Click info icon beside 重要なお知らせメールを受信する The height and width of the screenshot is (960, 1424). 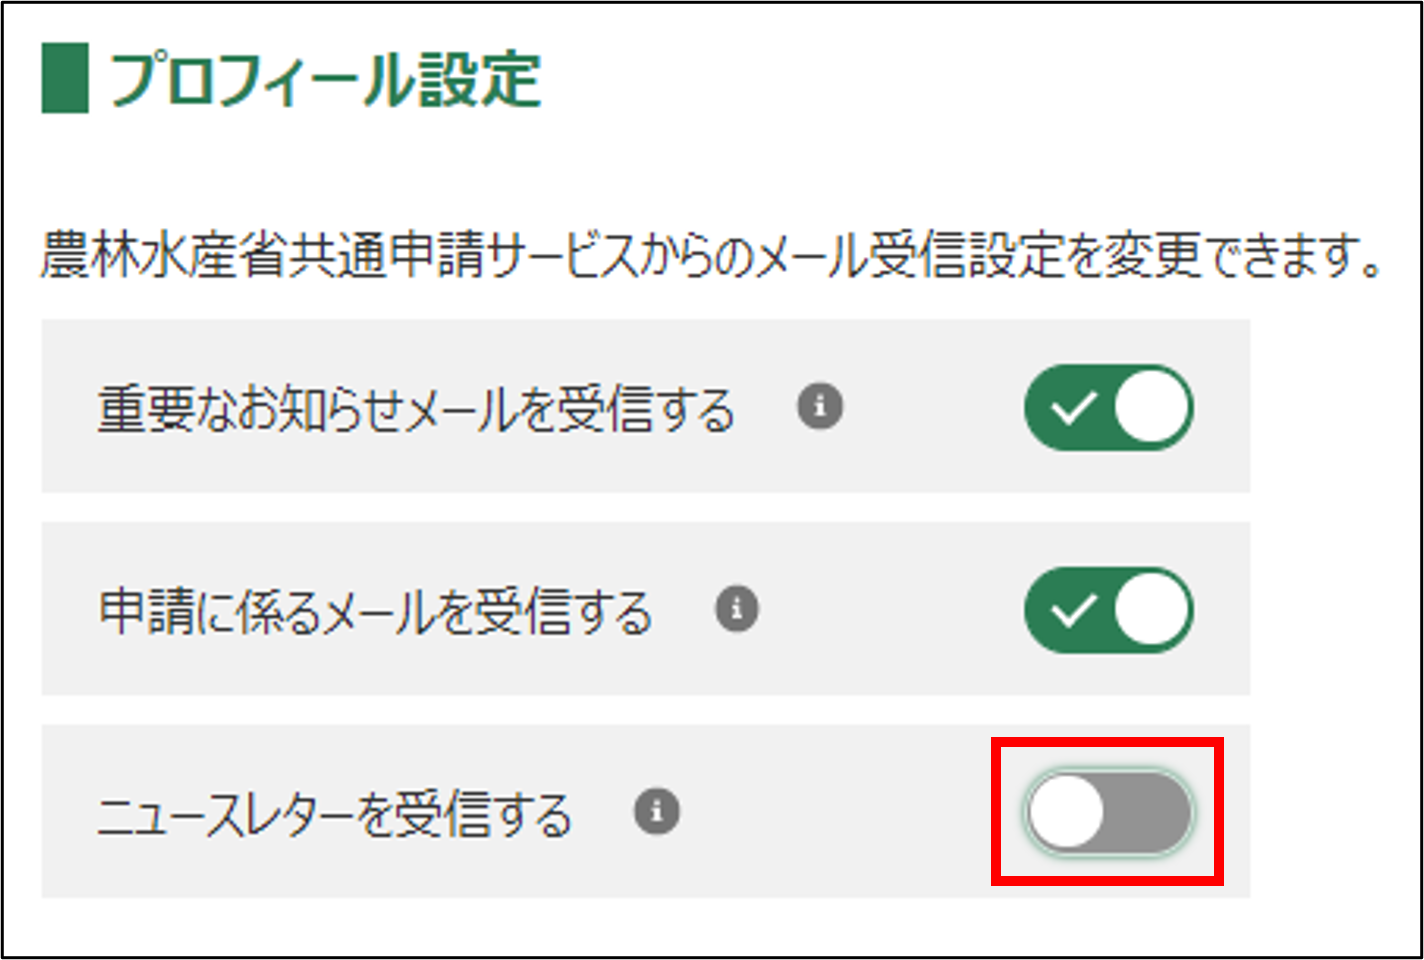(x=820, y=407)
